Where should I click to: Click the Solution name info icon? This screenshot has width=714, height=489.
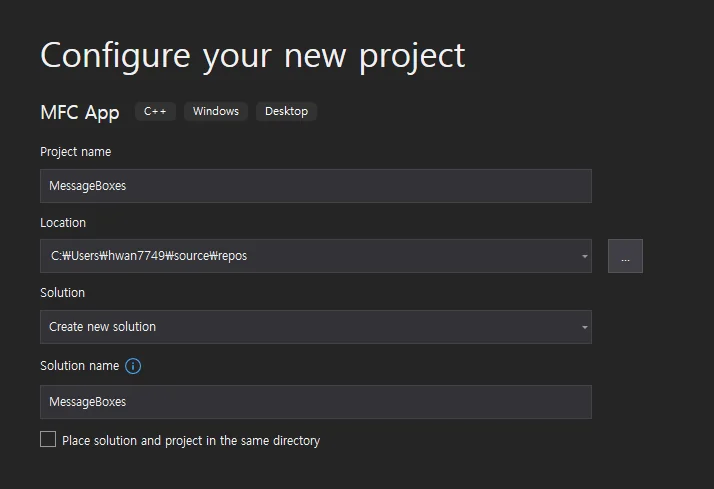[x=133, y=366]
